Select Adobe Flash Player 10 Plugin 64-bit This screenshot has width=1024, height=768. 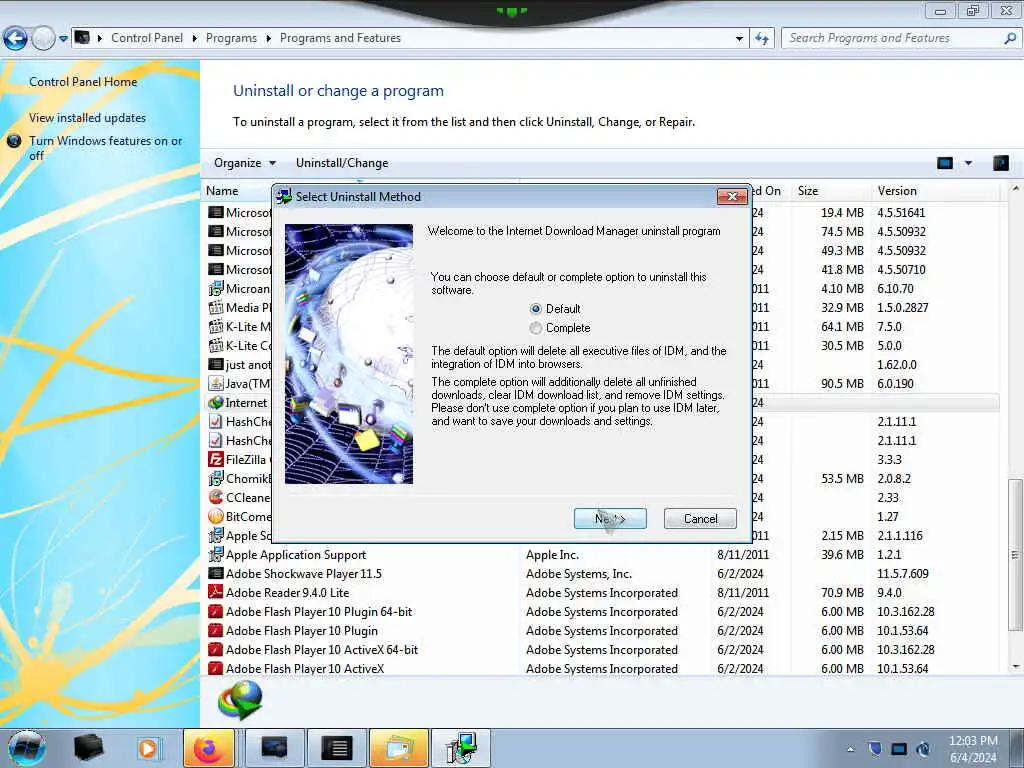602,611
